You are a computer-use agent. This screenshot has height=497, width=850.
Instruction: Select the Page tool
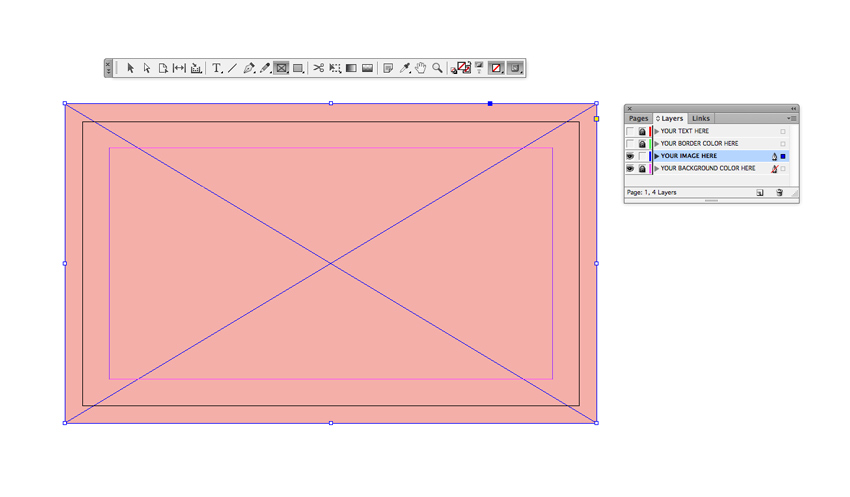(x=163, y=68)
